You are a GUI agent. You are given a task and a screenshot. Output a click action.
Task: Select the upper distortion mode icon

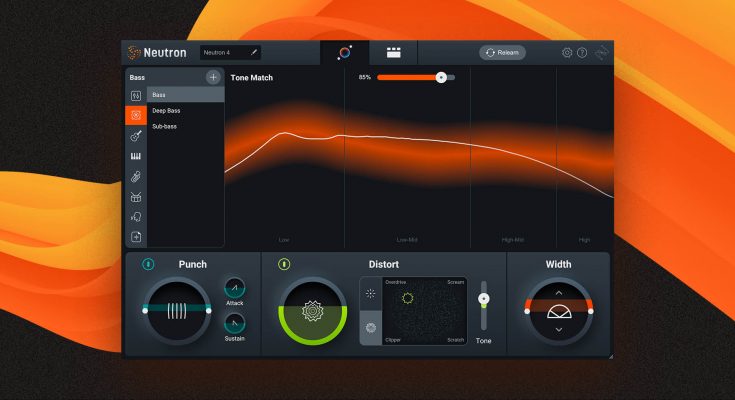tap(371, 293)
